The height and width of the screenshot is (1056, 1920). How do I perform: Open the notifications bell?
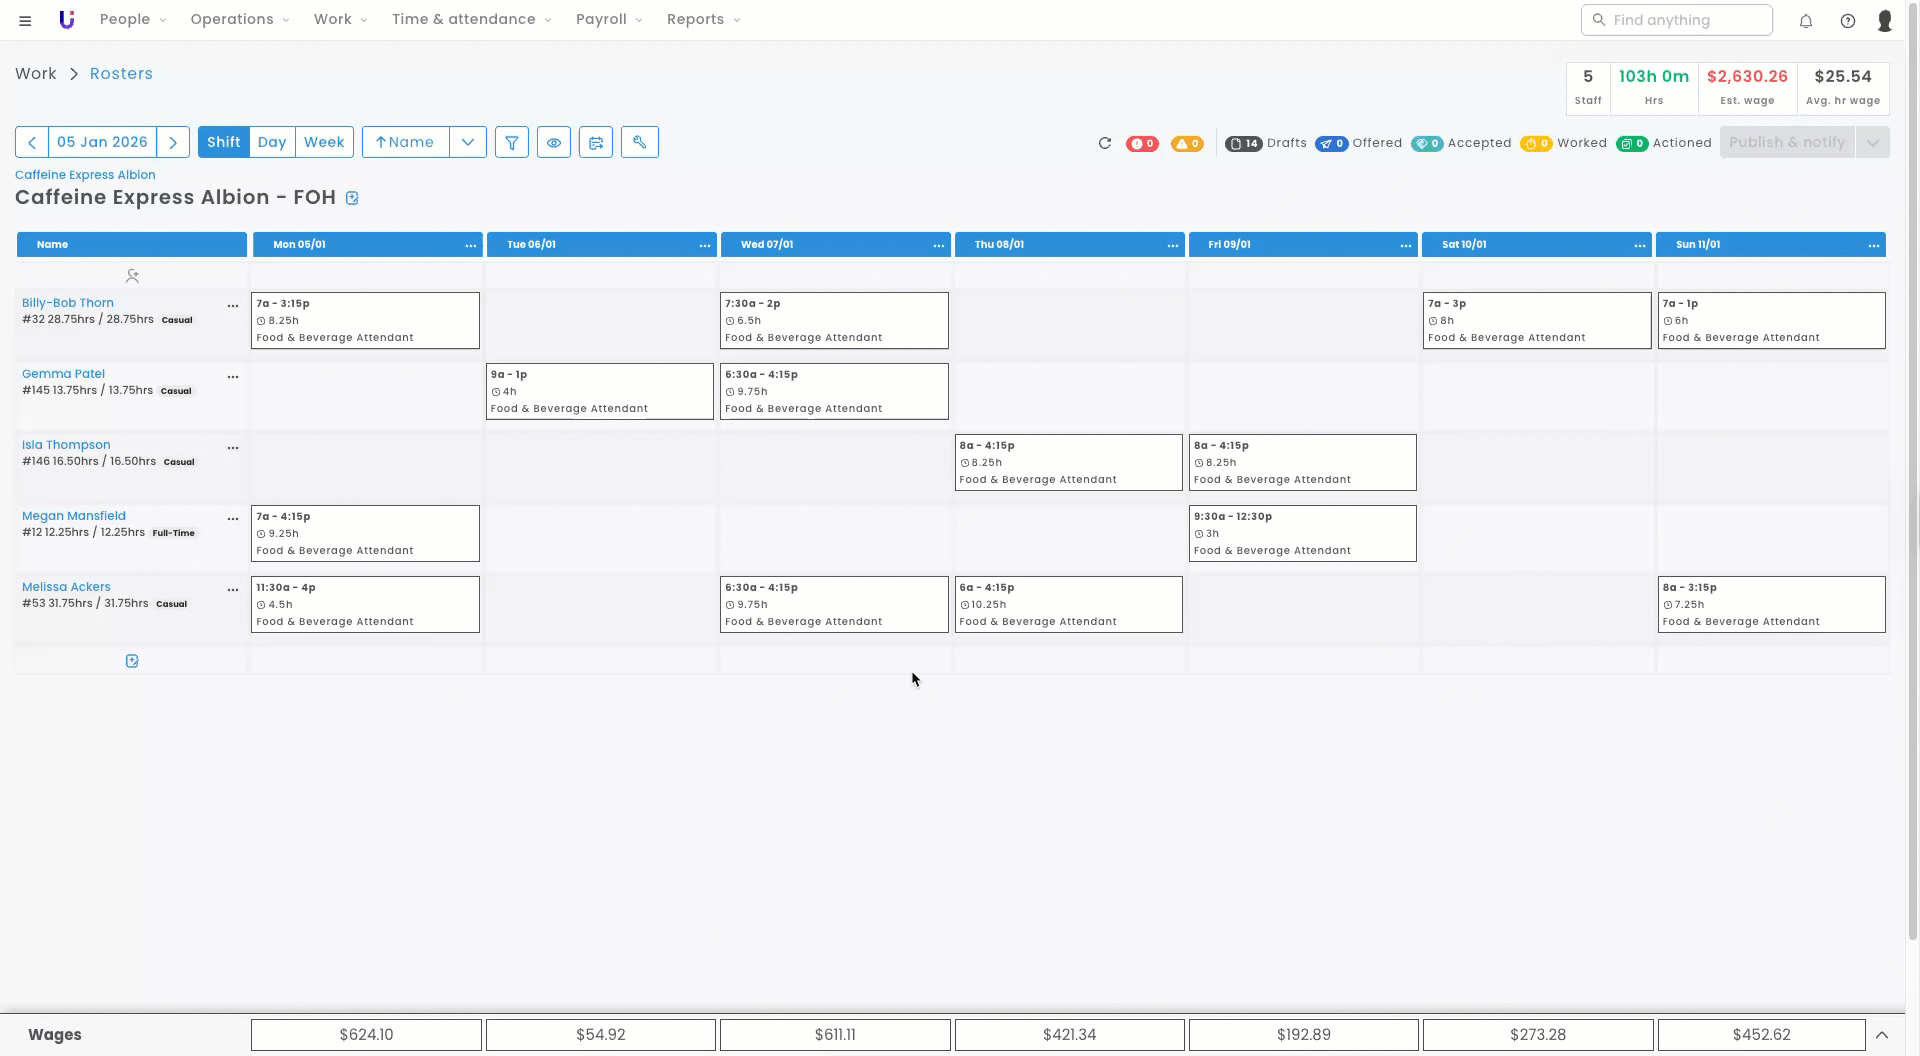tap(1805, 20)
